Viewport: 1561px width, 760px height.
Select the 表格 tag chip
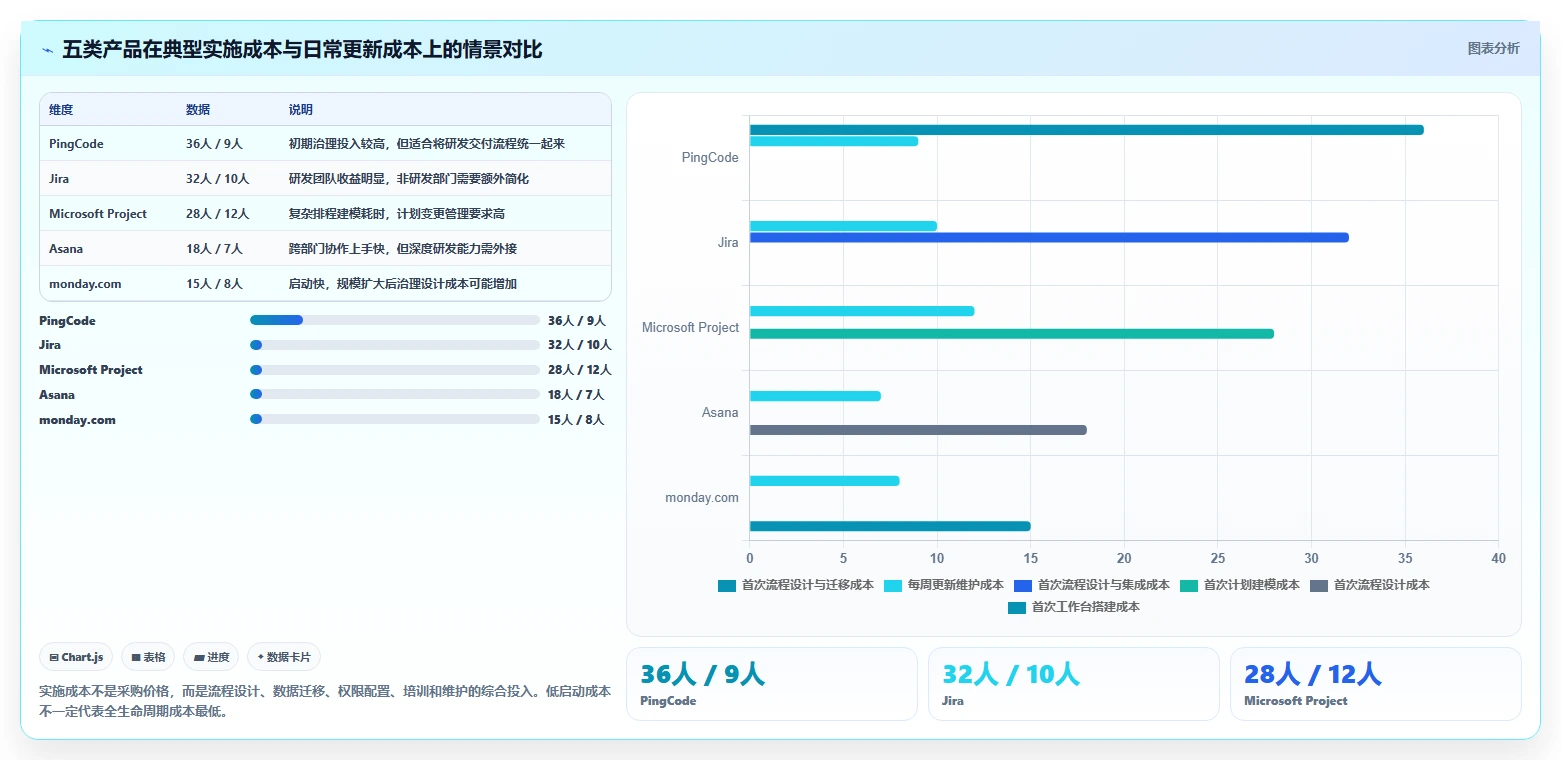coord(148,657)
